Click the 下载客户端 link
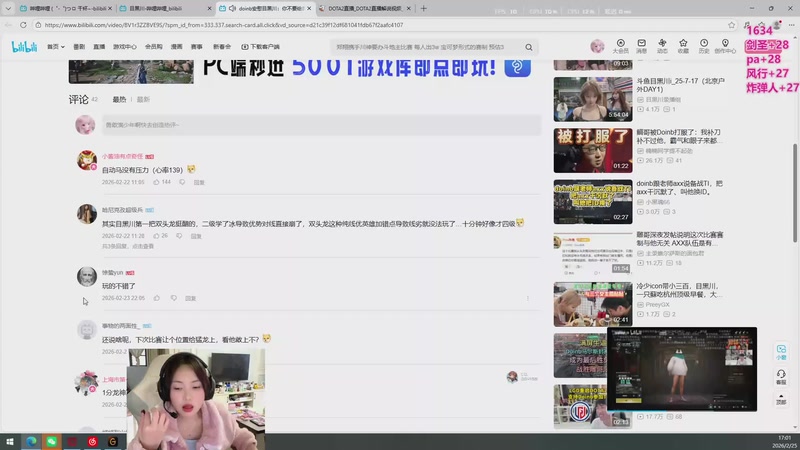This screenshot has width=800, height=450. pyautogui.click(x=260, y=47)
